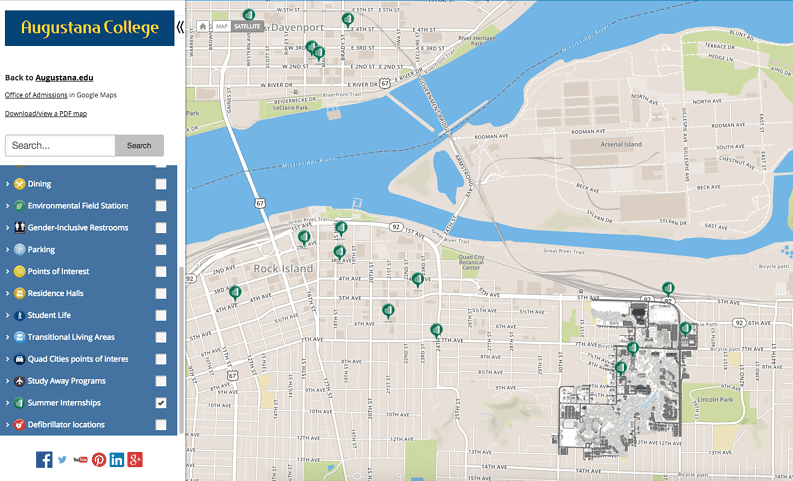The width and height of the screenshot is (793, 481).
Task: Expand the Transitional Living Areas arrow
Action: coord(7,337)
